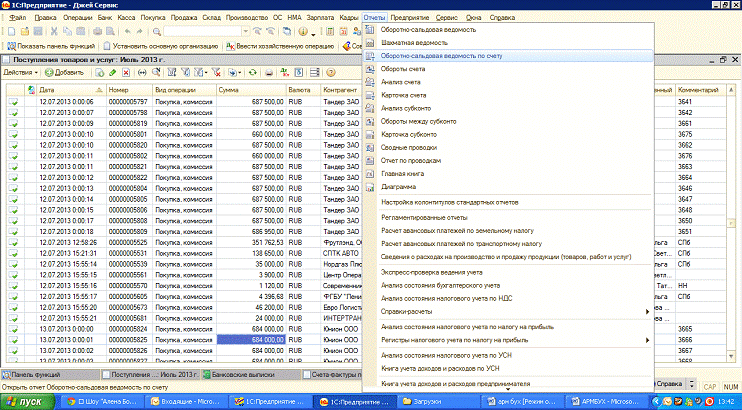Screen dimensions: 742x410
Task: Click the Оборотно-сальдовая ведомость report icon
Action: [x=372, y=31]
